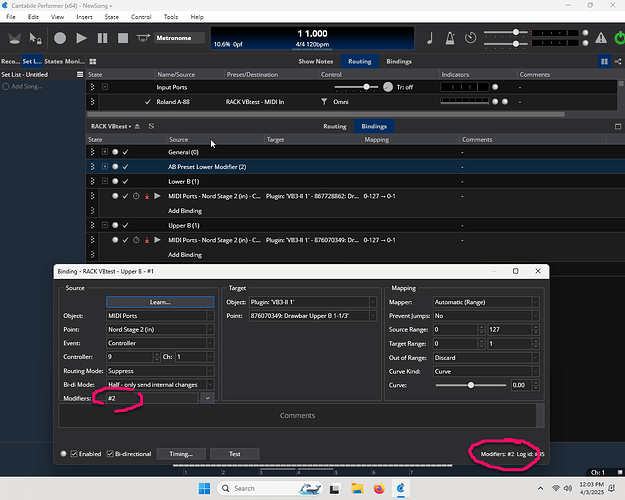Toggle the Roland A-88 route checkmark
625x500 pixels.
coord(147,102)
